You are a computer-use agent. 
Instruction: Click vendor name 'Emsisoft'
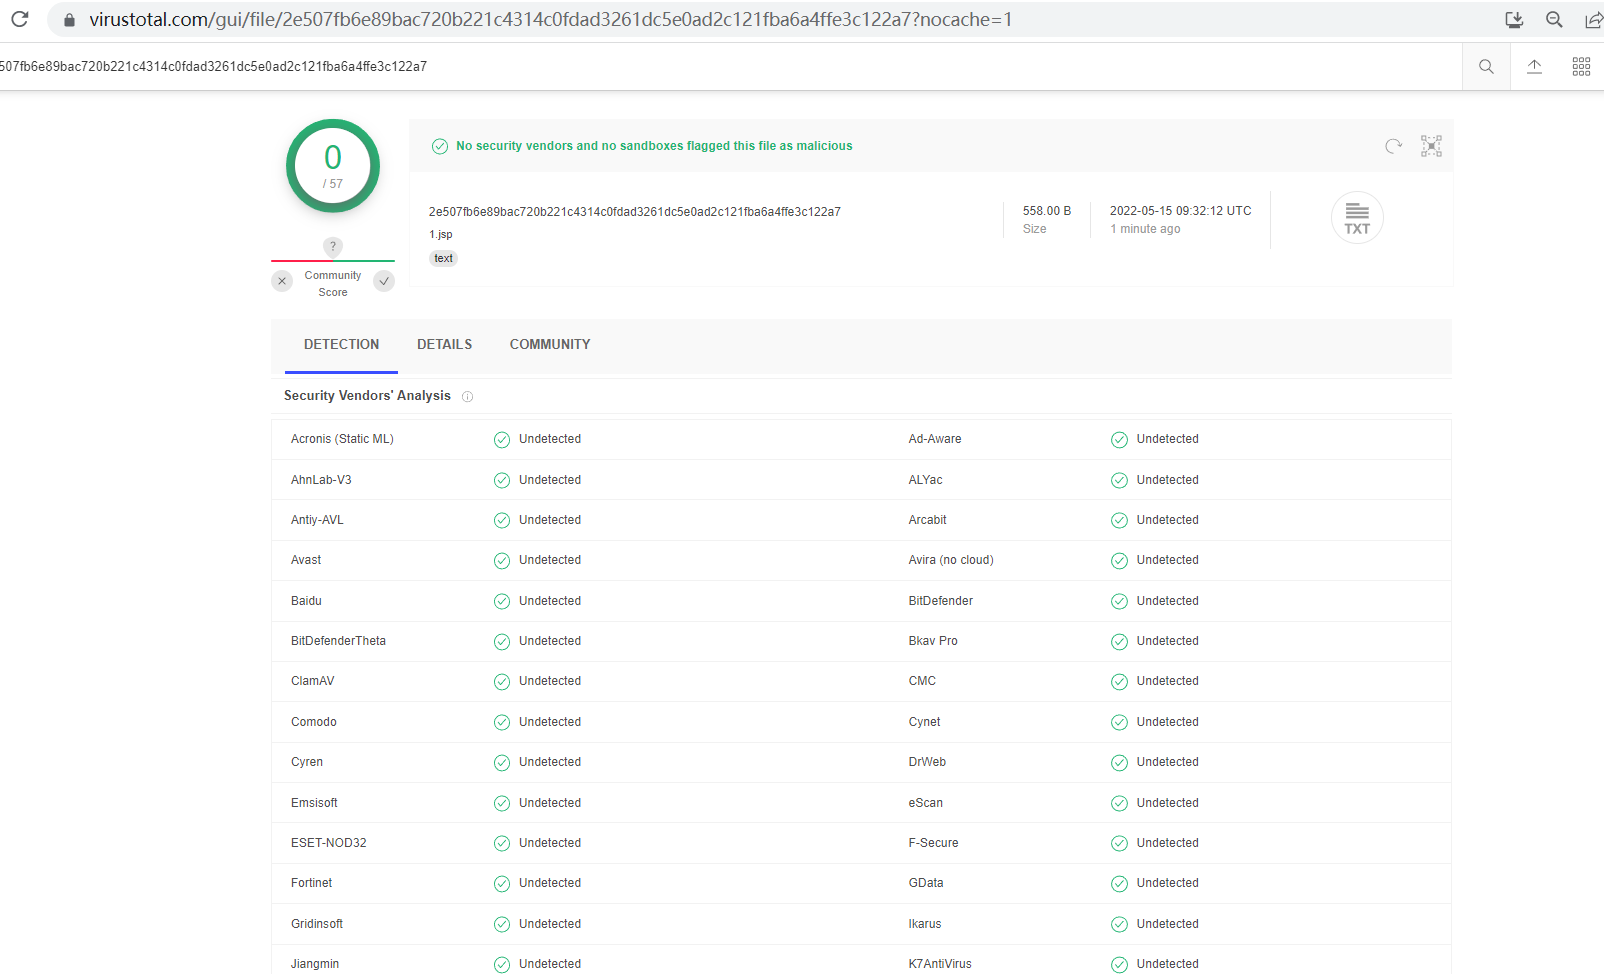point(314,803)
